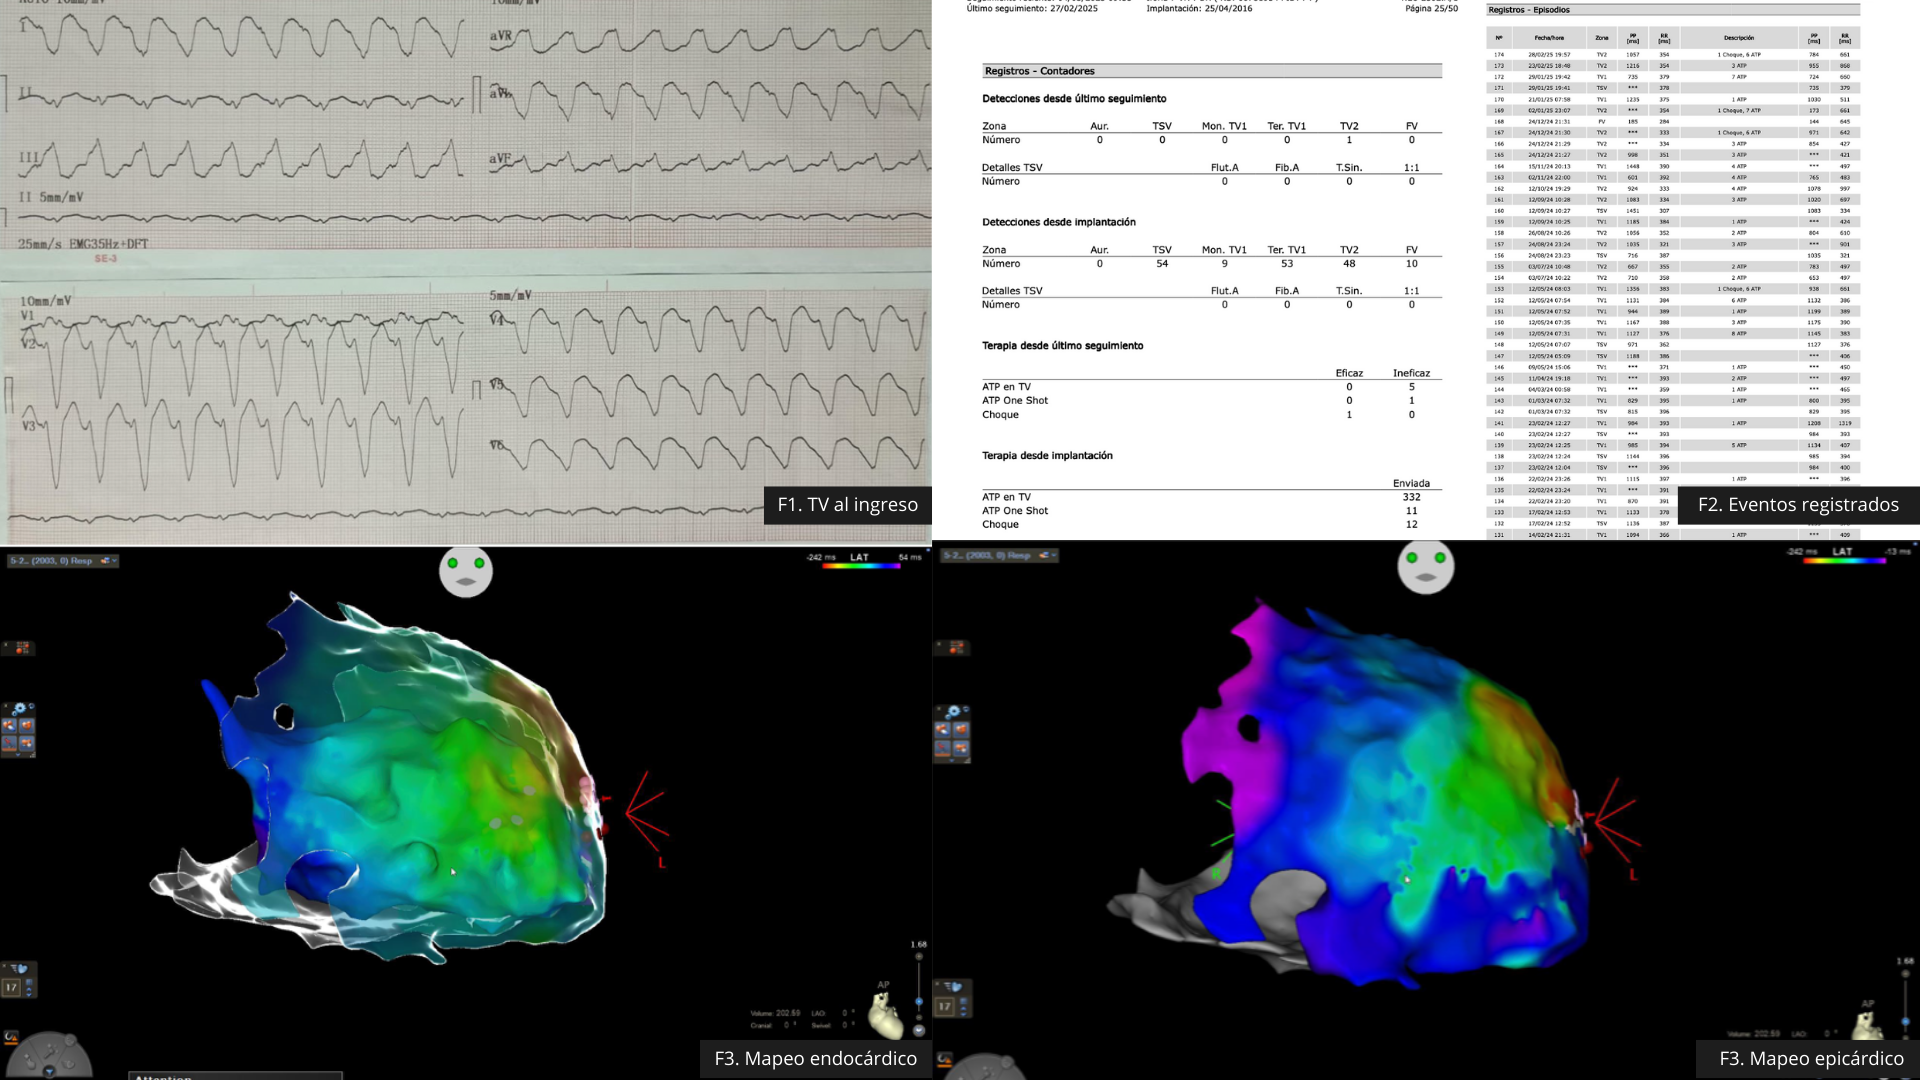Click the filter heart icon above value 17 in endocardial panel
The image size is (1920, 1080).
19,969
